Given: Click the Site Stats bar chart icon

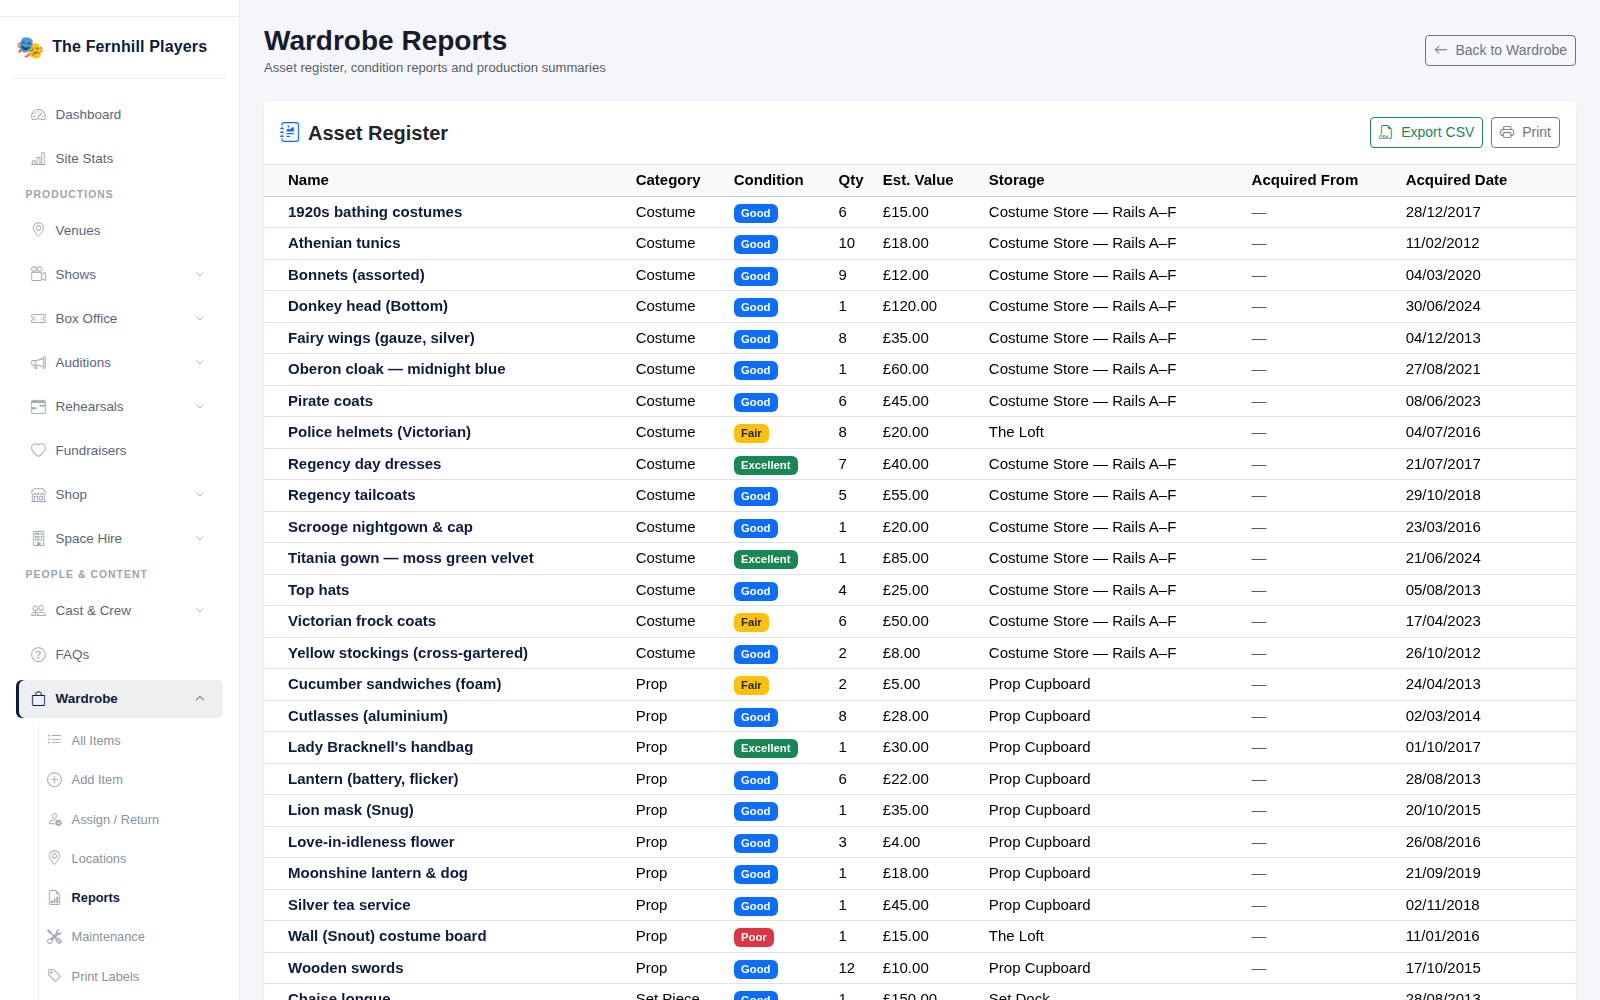Looking at the screenshot, I should pyautogui.click(x=38, y=159).
